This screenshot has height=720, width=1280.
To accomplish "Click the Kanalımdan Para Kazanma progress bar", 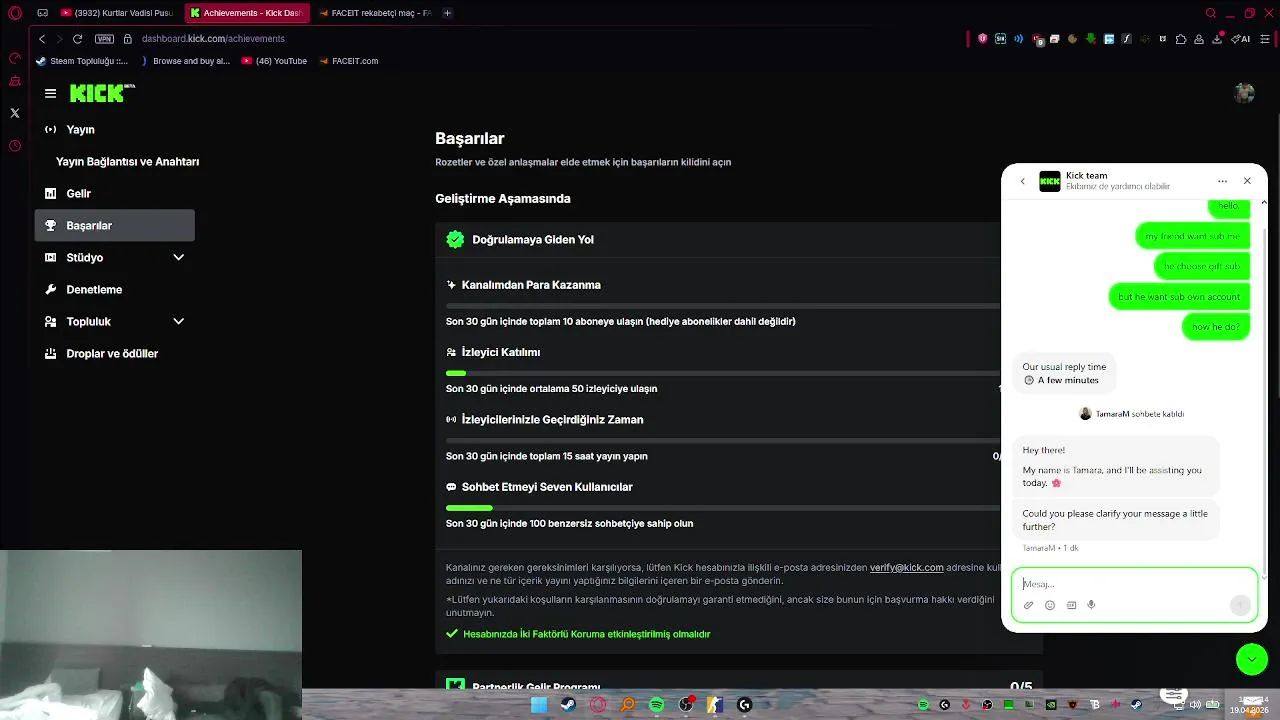I will pos(722,306).
